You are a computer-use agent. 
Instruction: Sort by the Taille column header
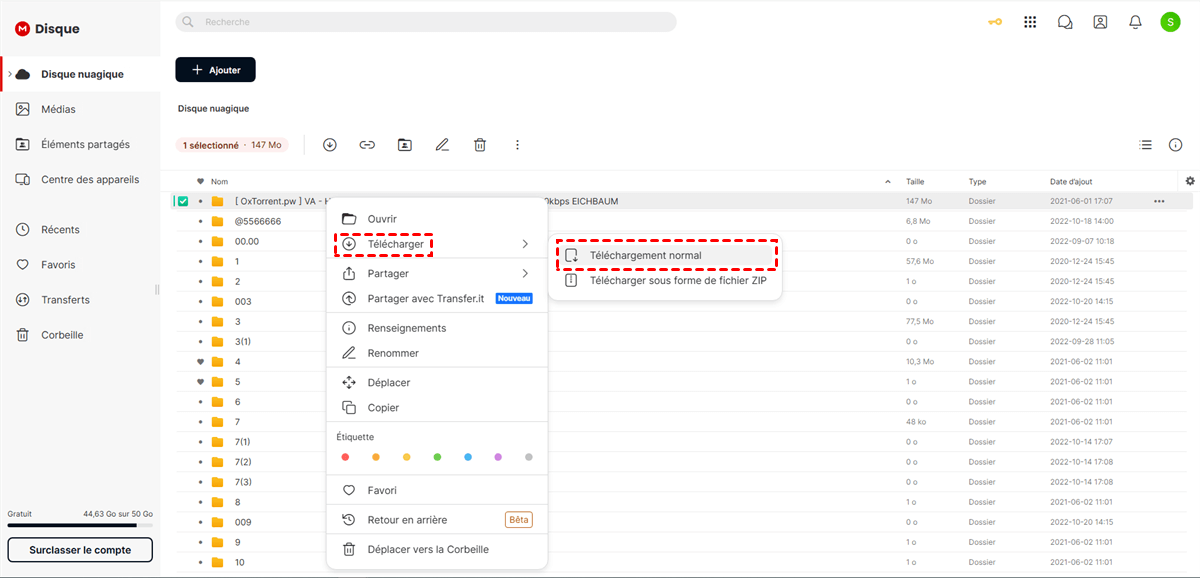pyautogui.click(x=915, y=182)
